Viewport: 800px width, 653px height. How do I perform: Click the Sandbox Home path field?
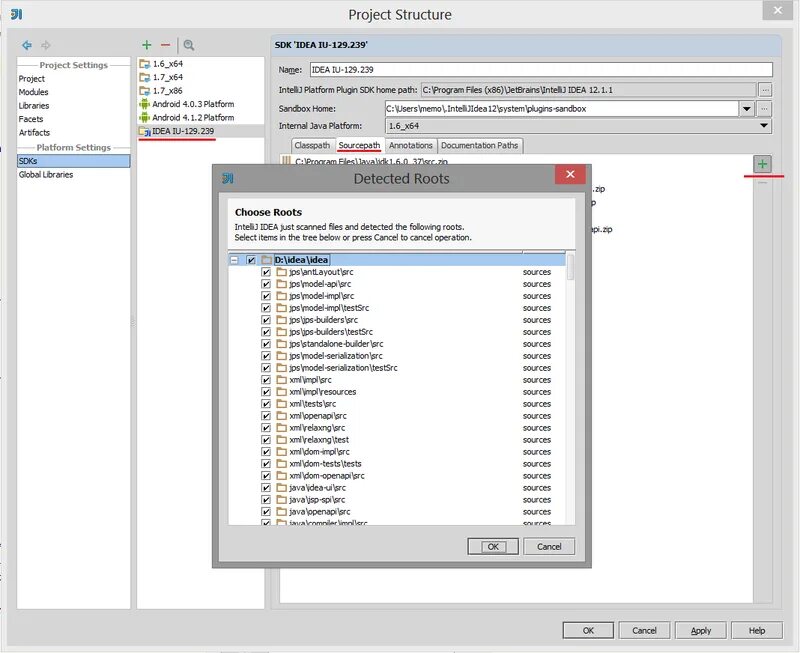coord(562,109)
